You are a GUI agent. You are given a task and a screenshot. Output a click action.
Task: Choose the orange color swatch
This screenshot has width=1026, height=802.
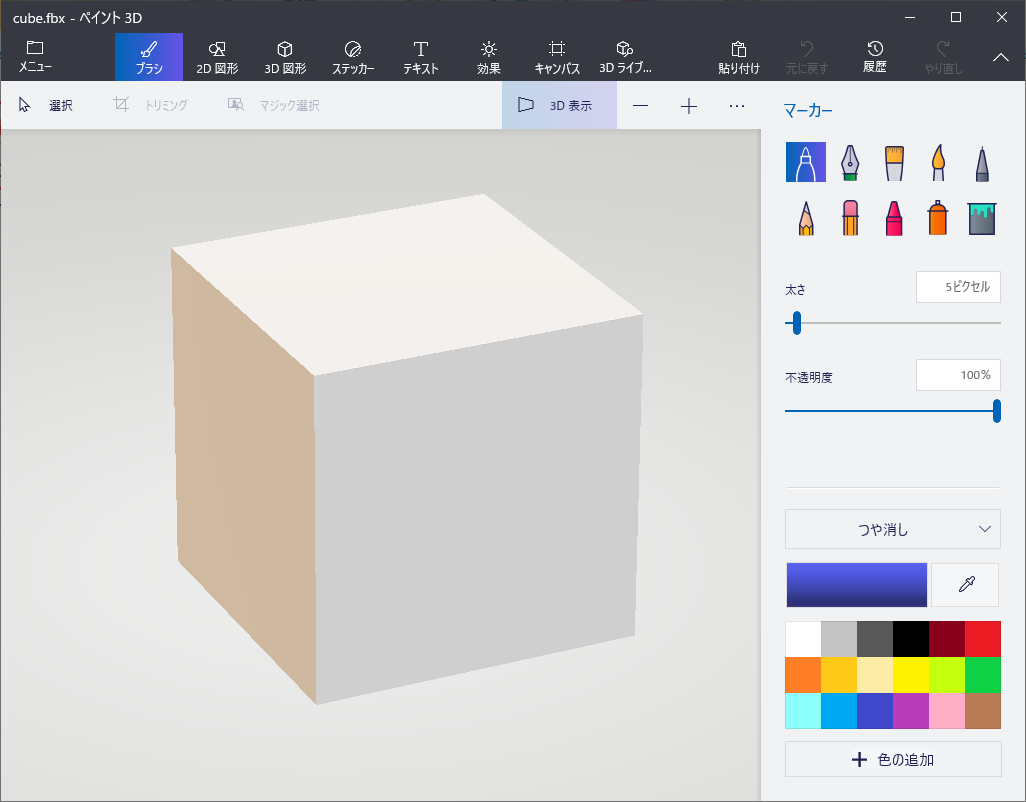coord(803,674)
